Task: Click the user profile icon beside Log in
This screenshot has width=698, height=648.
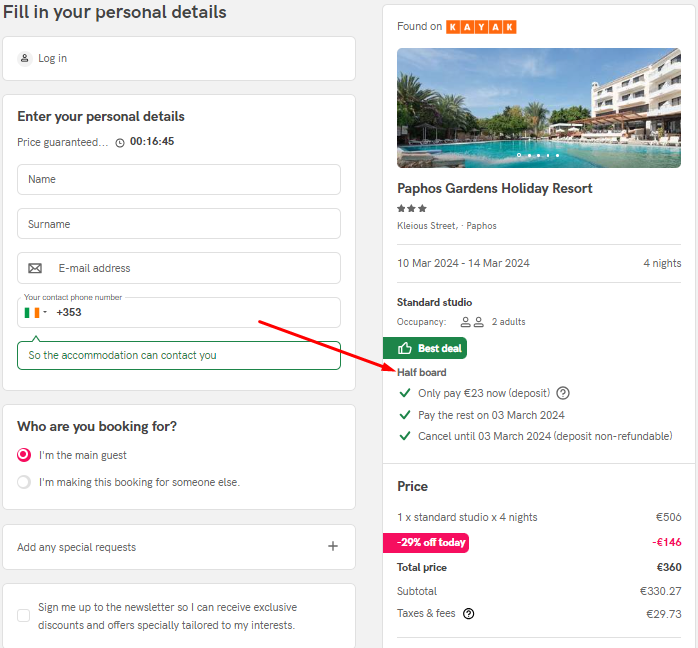Action: pos(25,58)
